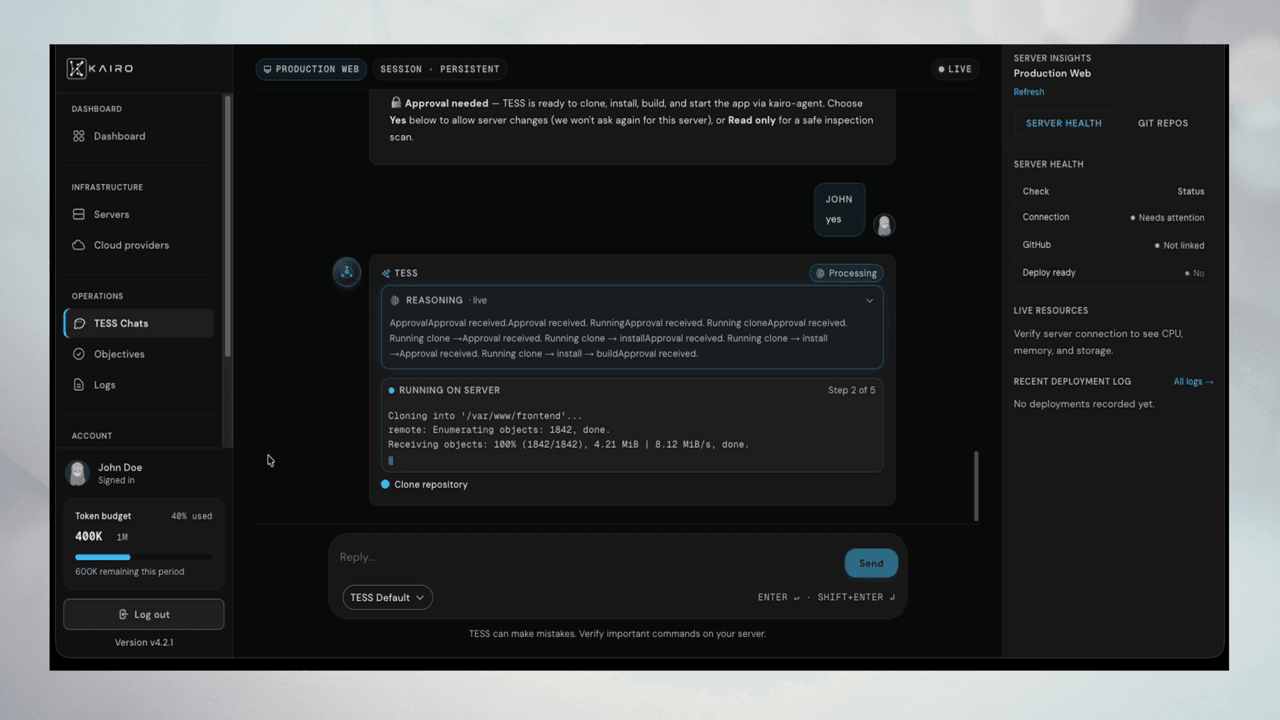This screenshot has height=720, width=1280.
Task: Click the Session Persistent chip
Action: click(440, 69)
